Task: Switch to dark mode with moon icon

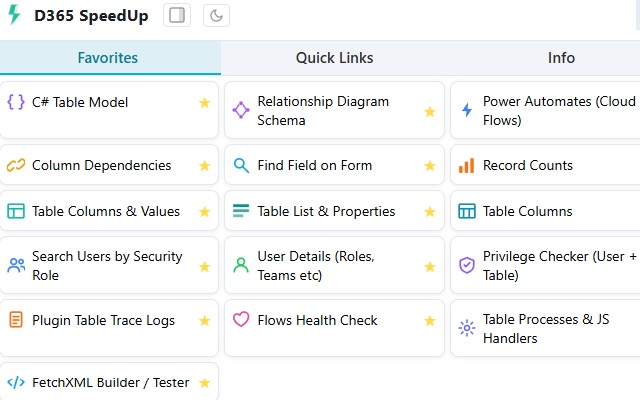Action: tap(216, 16)
